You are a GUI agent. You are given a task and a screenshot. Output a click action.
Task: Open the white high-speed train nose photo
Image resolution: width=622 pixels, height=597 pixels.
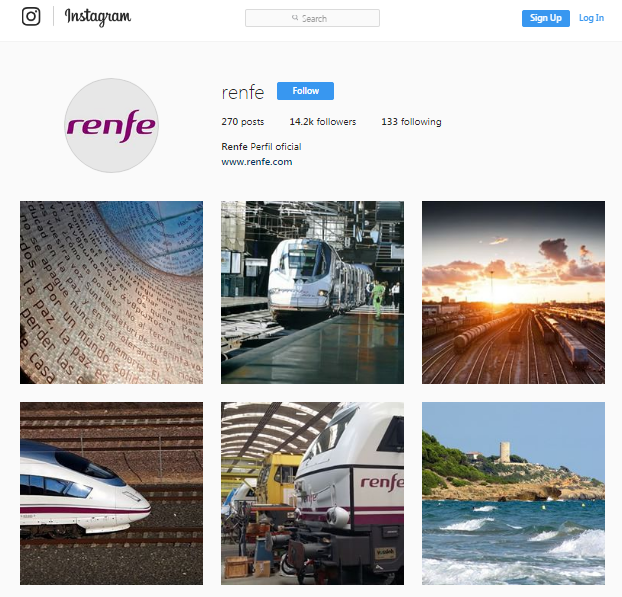111,493
